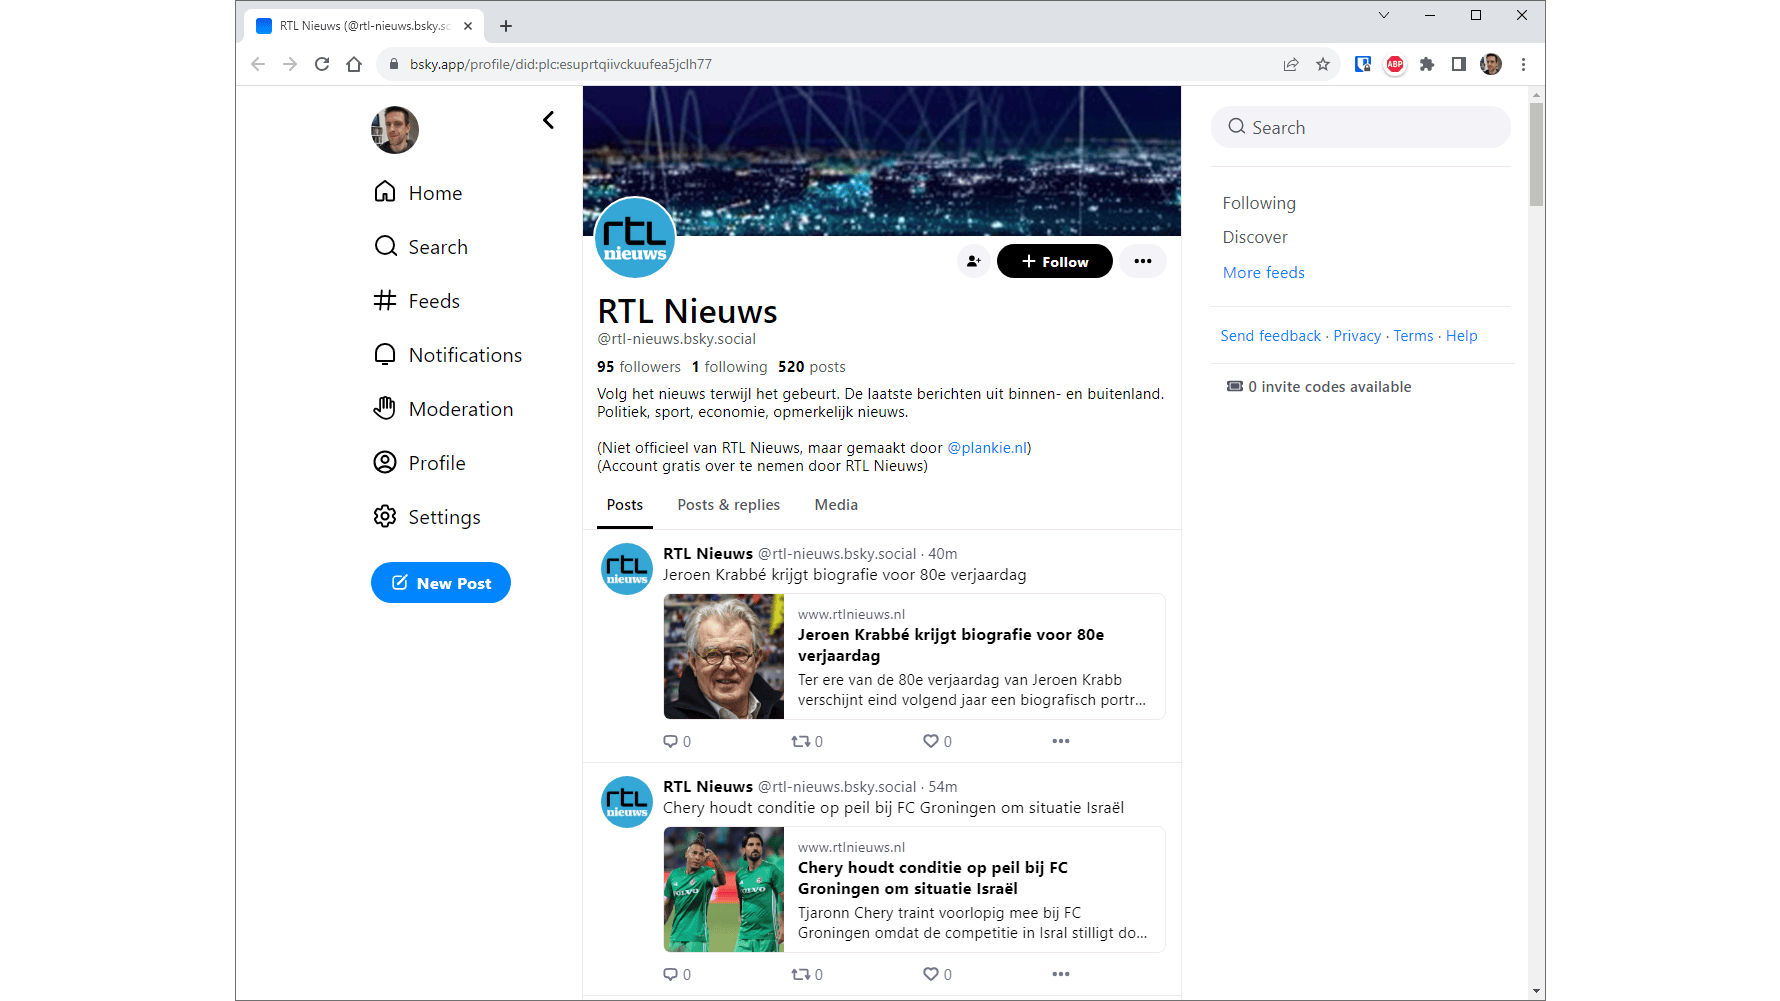Share this page from address bar
The image size is (1780, 1001).
point(1291,64)
